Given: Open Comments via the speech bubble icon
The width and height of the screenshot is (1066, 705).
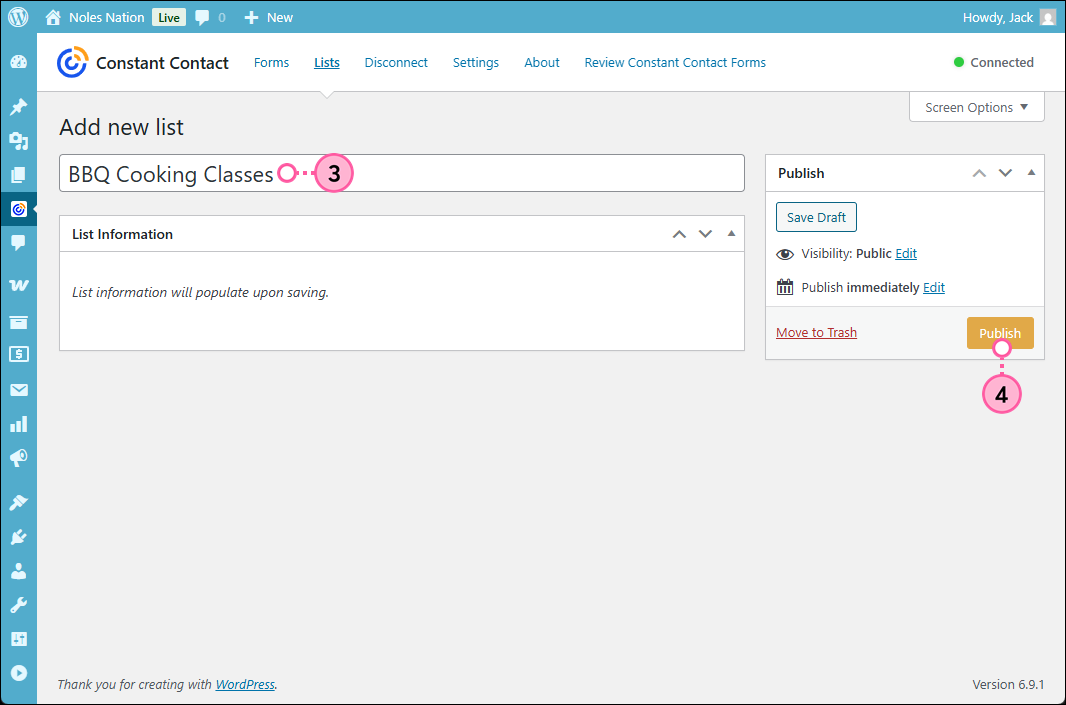Looking at the screenshot, I should [18, 242].
